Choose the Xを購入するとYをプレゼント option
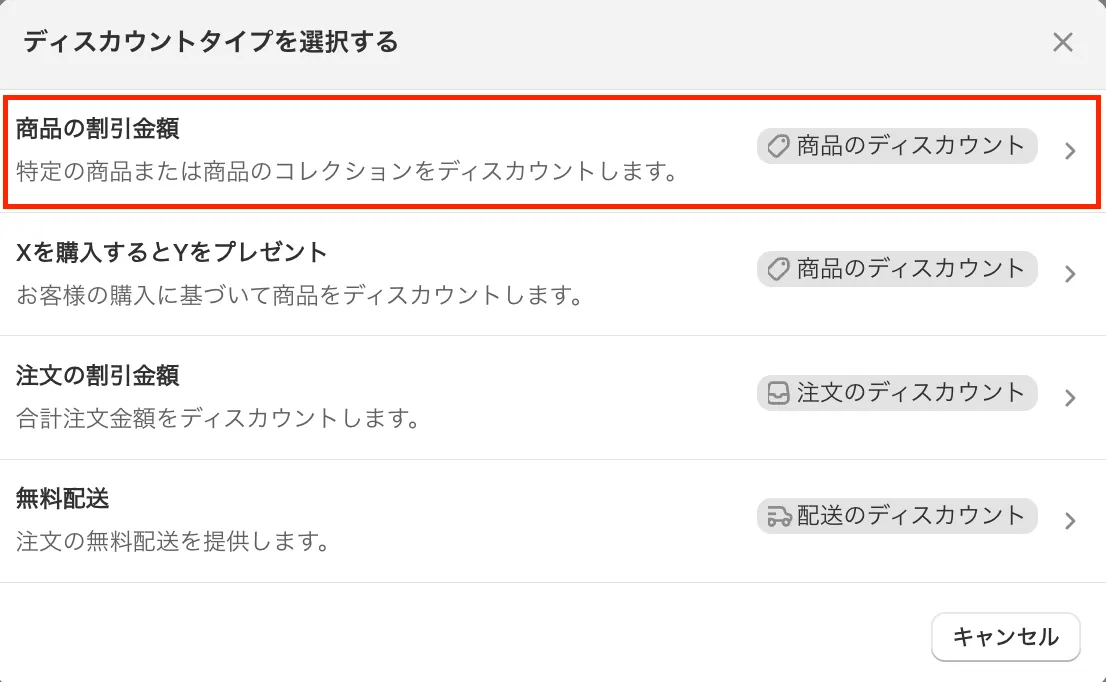 coord(172,253)
